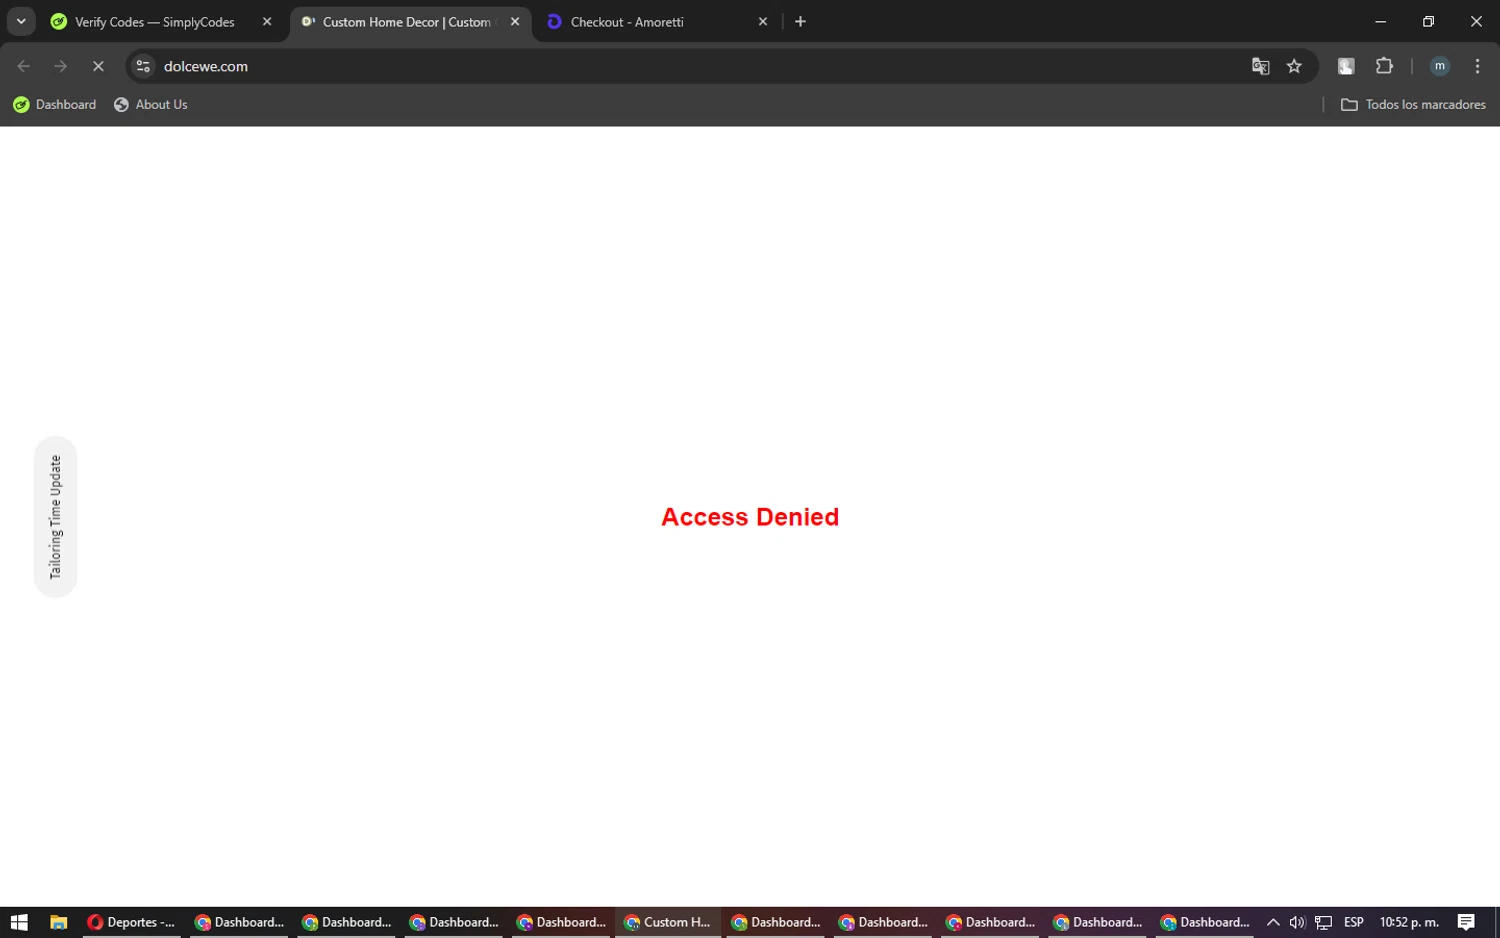
Task: Open the About Us bookmark
Action: point(151,104)
